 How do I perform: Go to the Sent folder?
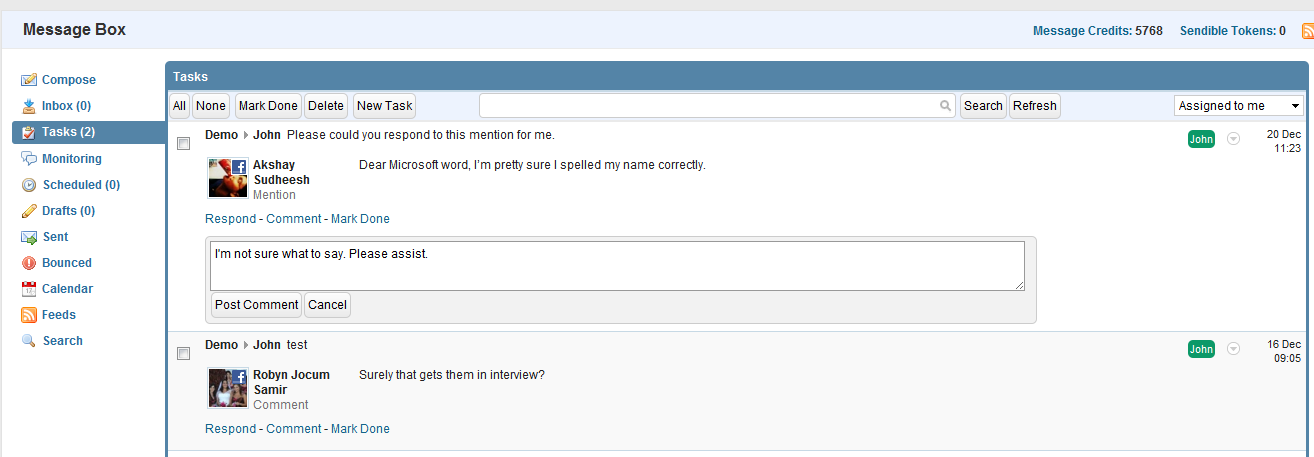55,237
